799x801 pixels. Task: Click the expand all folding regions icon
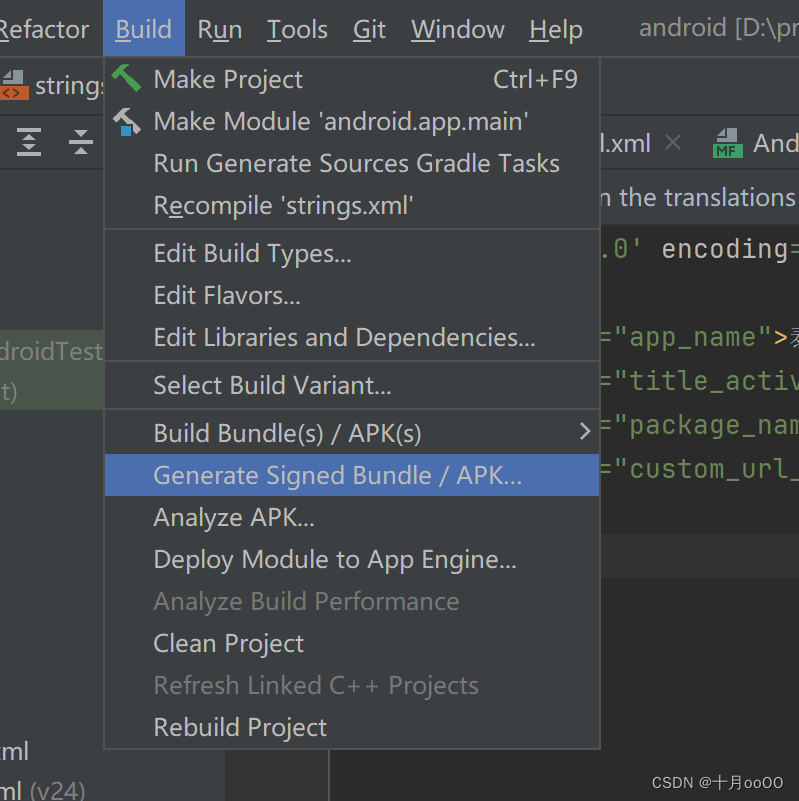coord(27,142)
